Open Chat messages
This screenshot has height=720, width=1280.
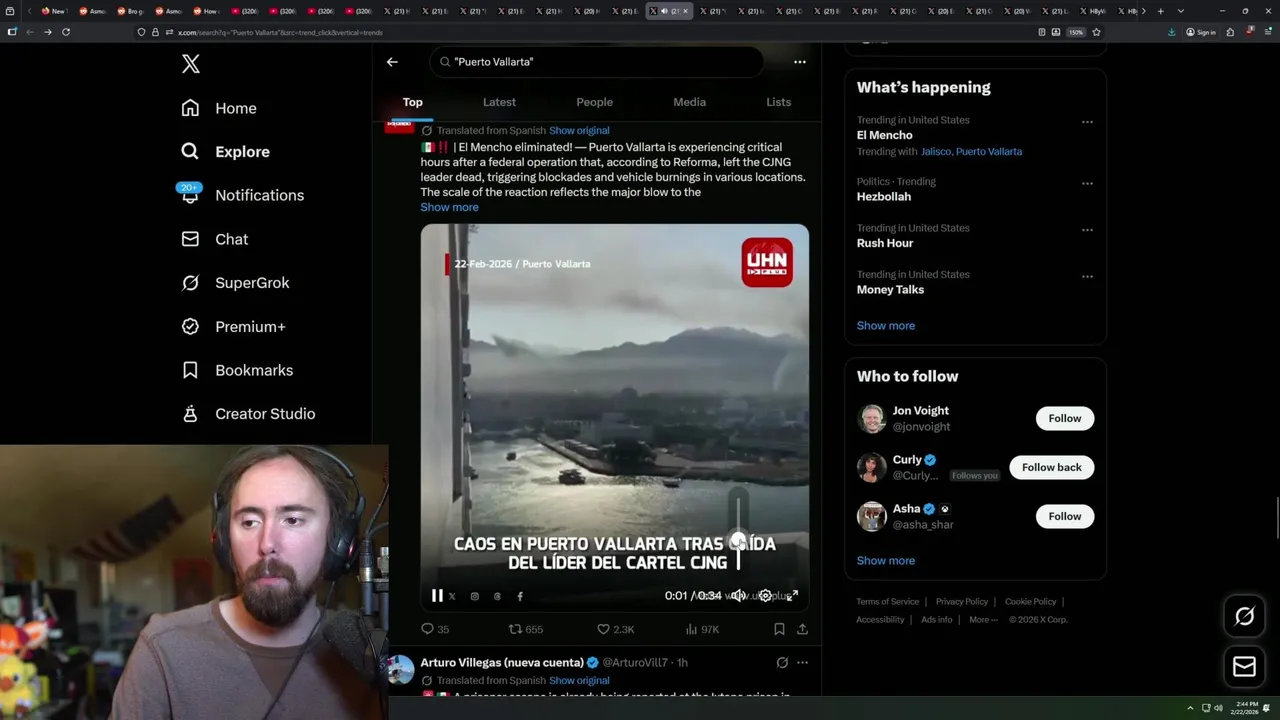pyautogui.click(x=214, y=239)
